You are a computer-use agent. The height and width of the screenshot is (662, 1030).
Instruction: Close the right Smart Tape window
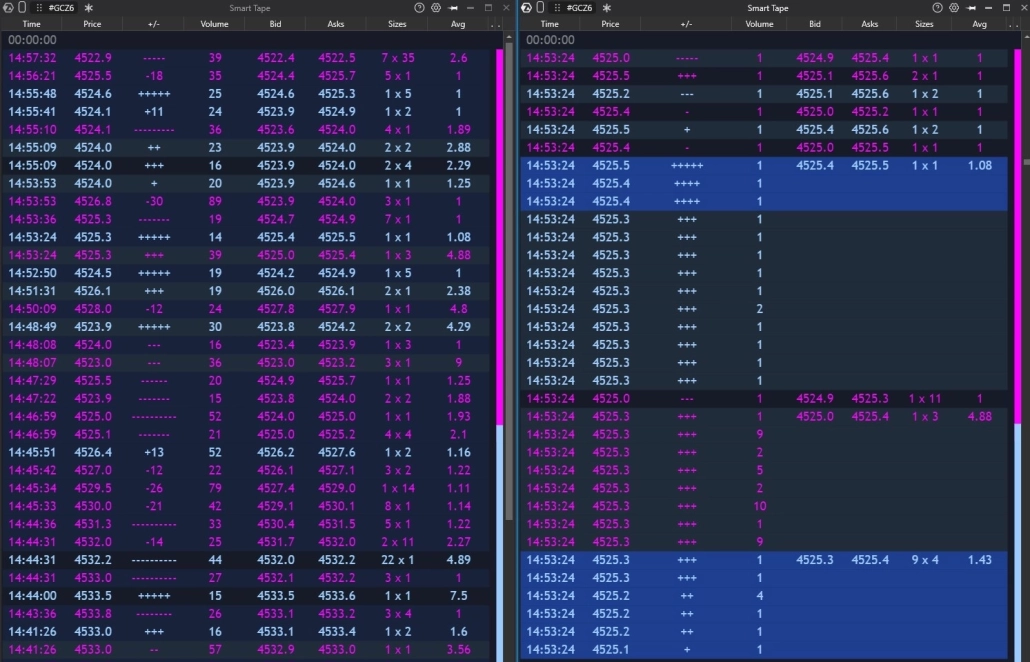[1023, 8]
